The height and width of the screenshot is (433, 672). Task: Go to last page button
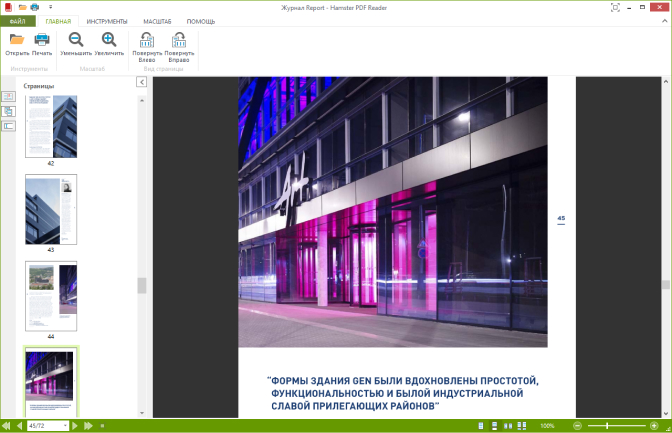(88, 426)
